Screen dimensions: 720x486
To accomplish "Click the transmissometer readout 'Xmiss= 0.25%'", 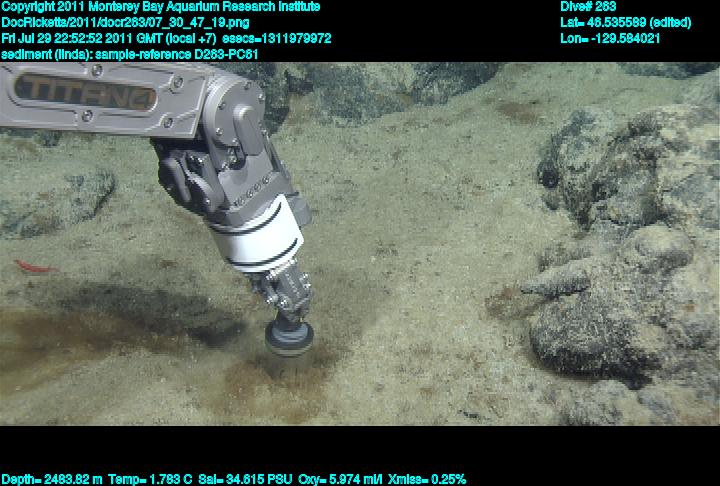I will pyautogui.click(x=427, y=479).
